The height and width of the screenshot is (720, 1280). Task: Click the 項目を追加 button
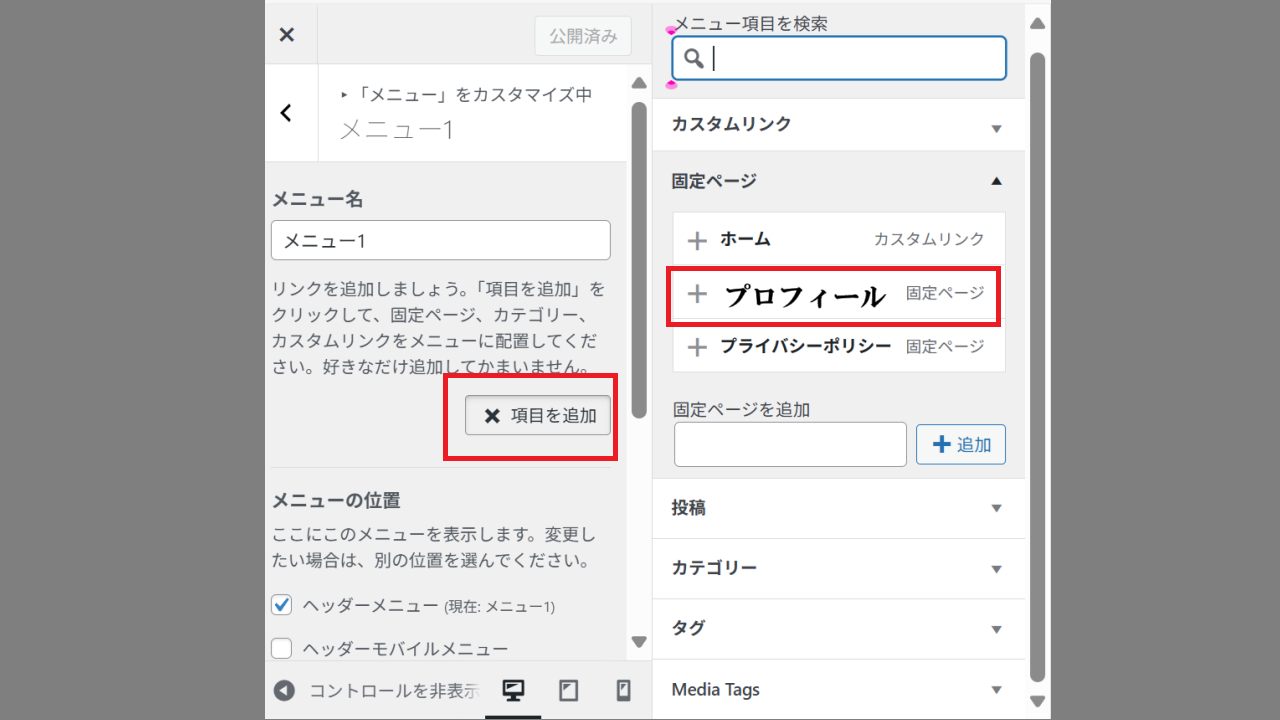(538, 415)
